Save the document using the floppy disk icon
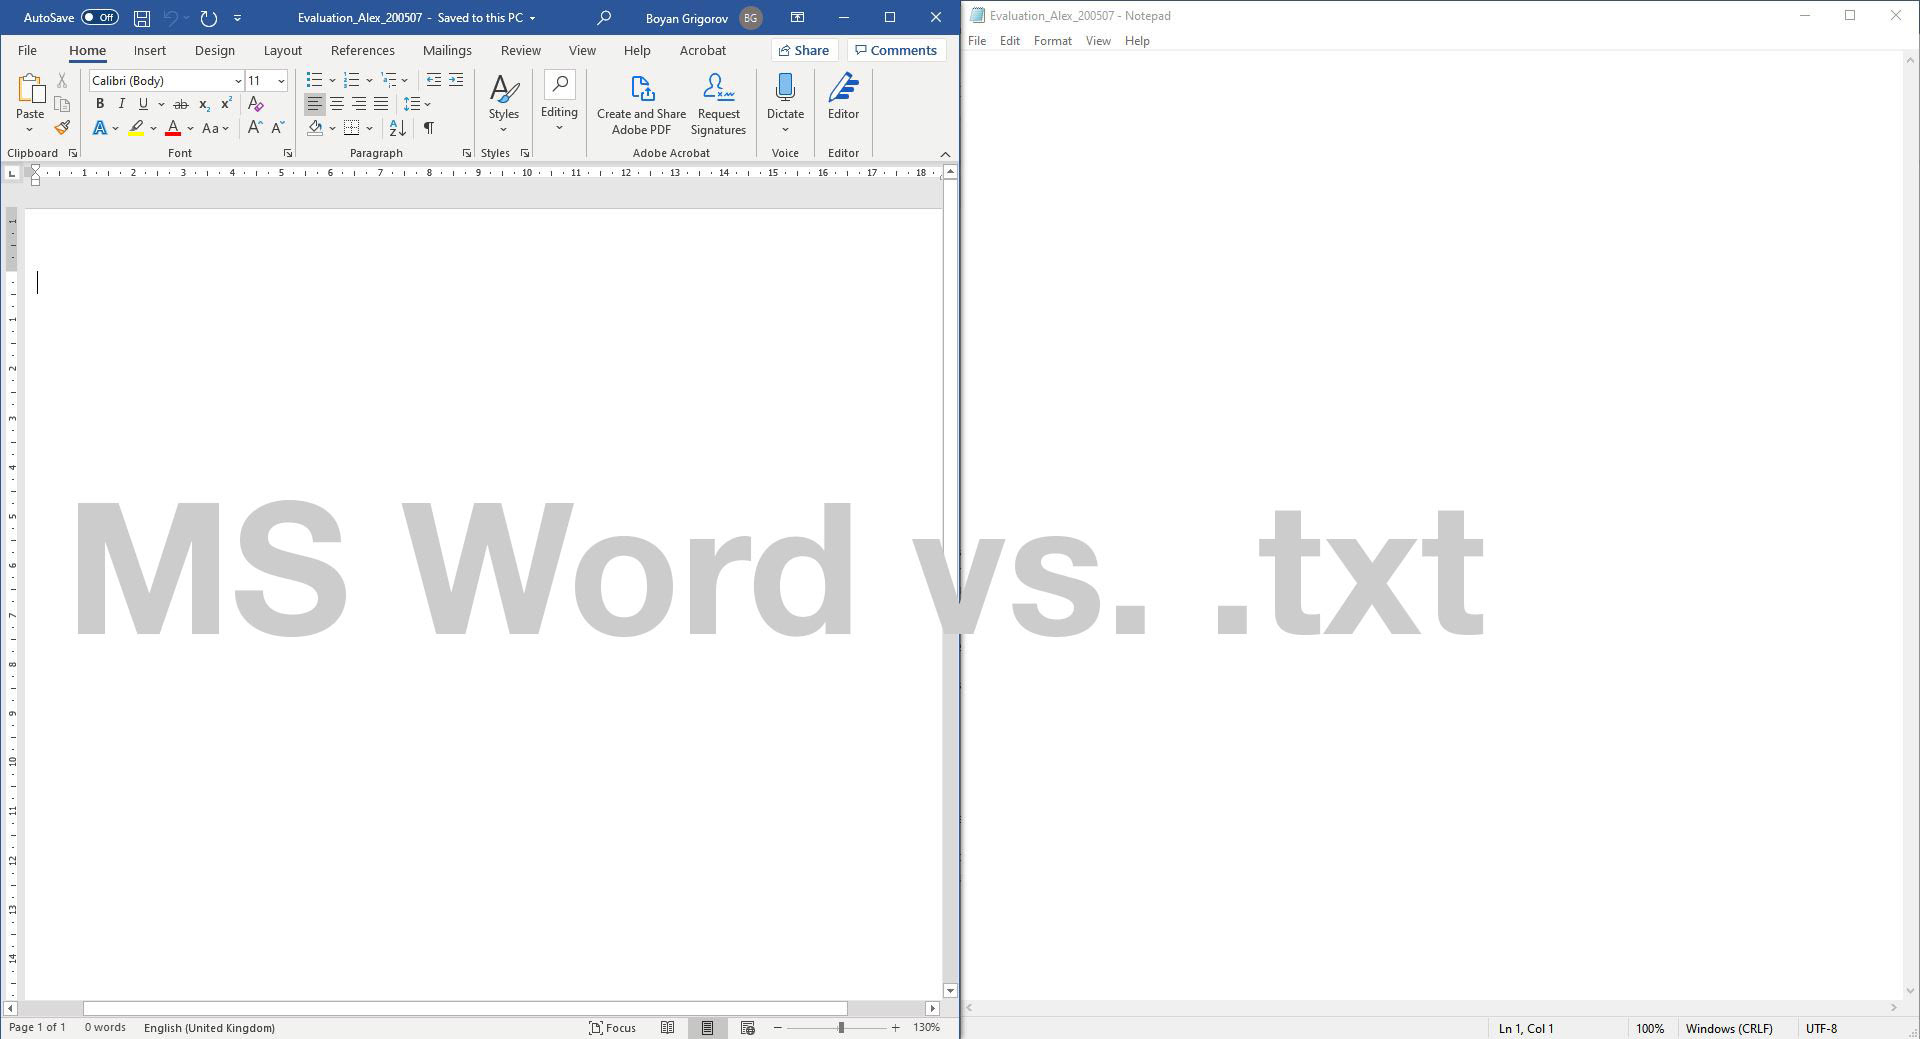This screenshot has width=1920, height=1039. (142, 18)
